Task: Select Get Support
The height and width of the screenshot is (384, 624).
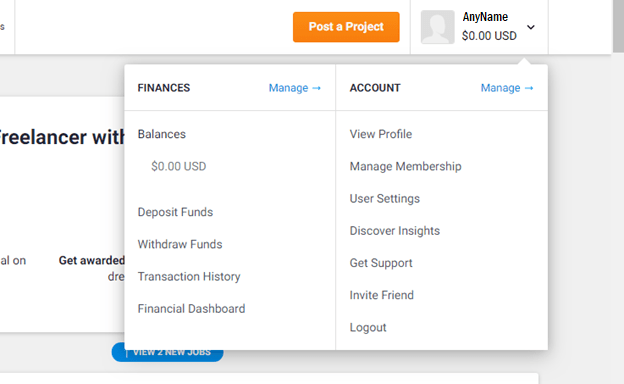Action: (381, 263)
